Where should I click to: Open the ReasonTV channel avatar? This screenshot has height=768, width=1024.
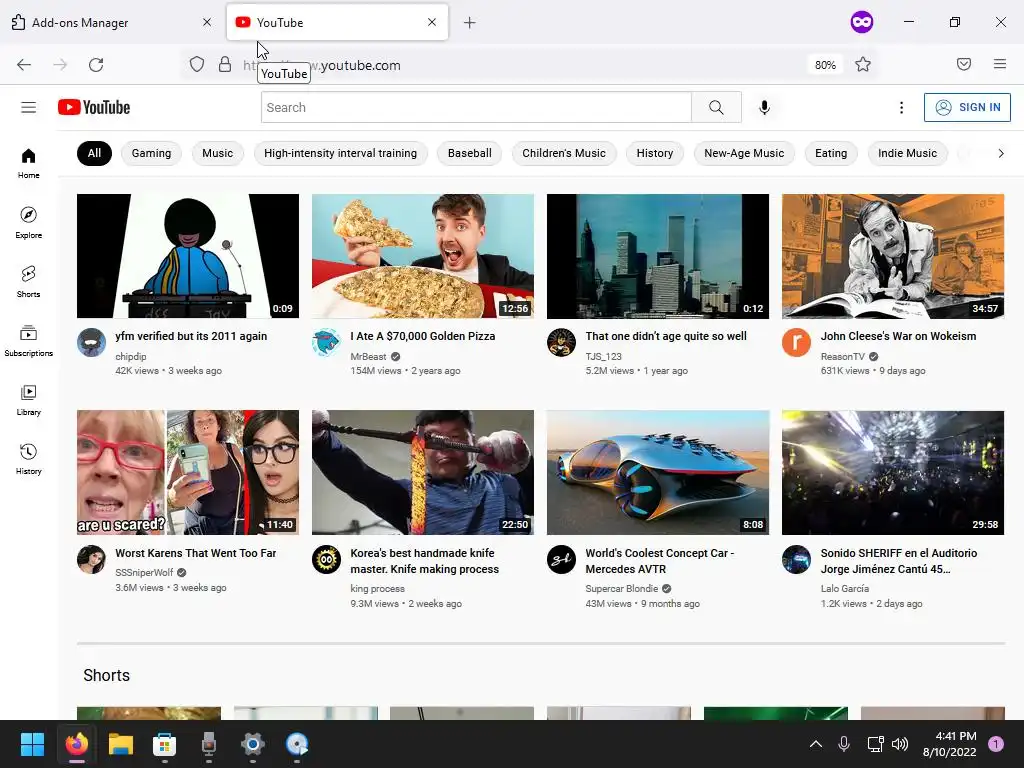pyautogui.click(x=796, y=342)
